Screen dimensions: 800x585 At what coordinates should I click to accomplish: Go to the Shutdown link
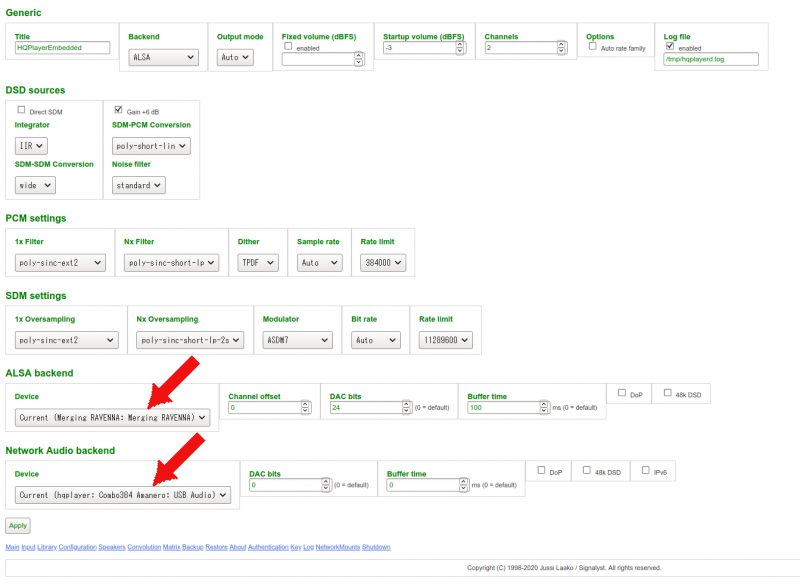point(376,548)
